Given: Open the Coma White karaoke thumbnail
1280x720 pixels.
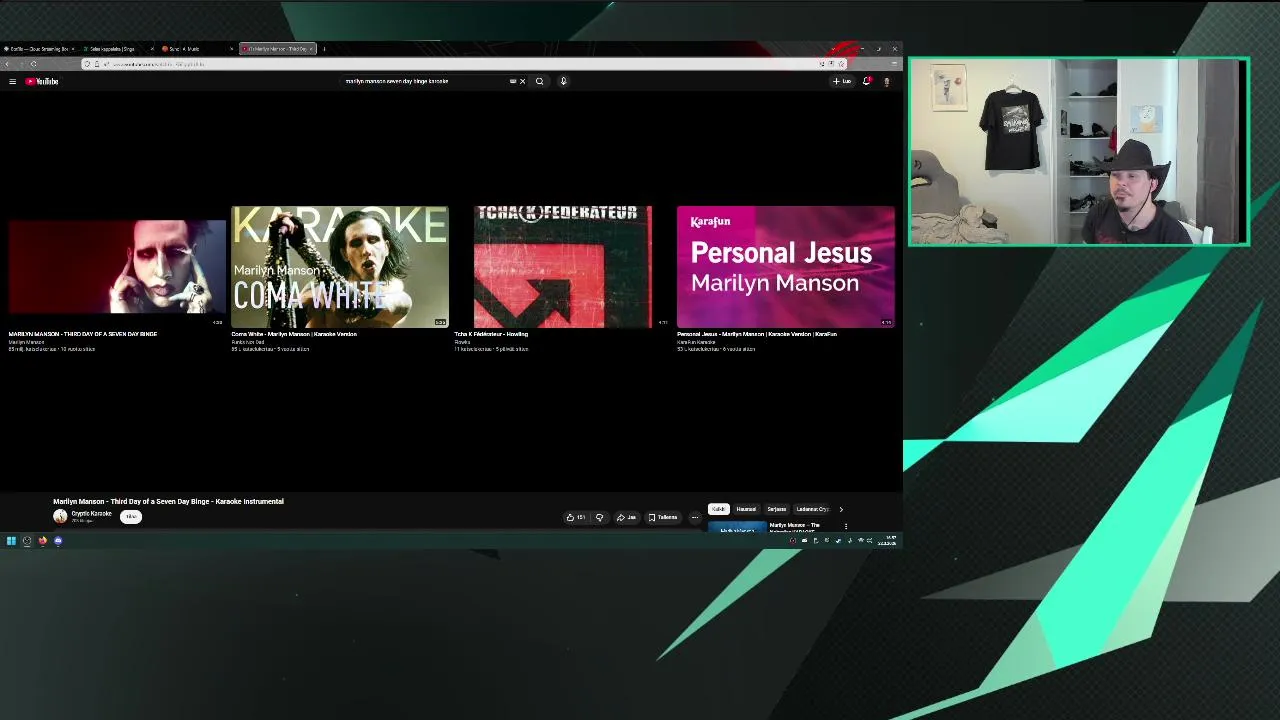Looking at the screenshot, I should (x=340, y=267).
